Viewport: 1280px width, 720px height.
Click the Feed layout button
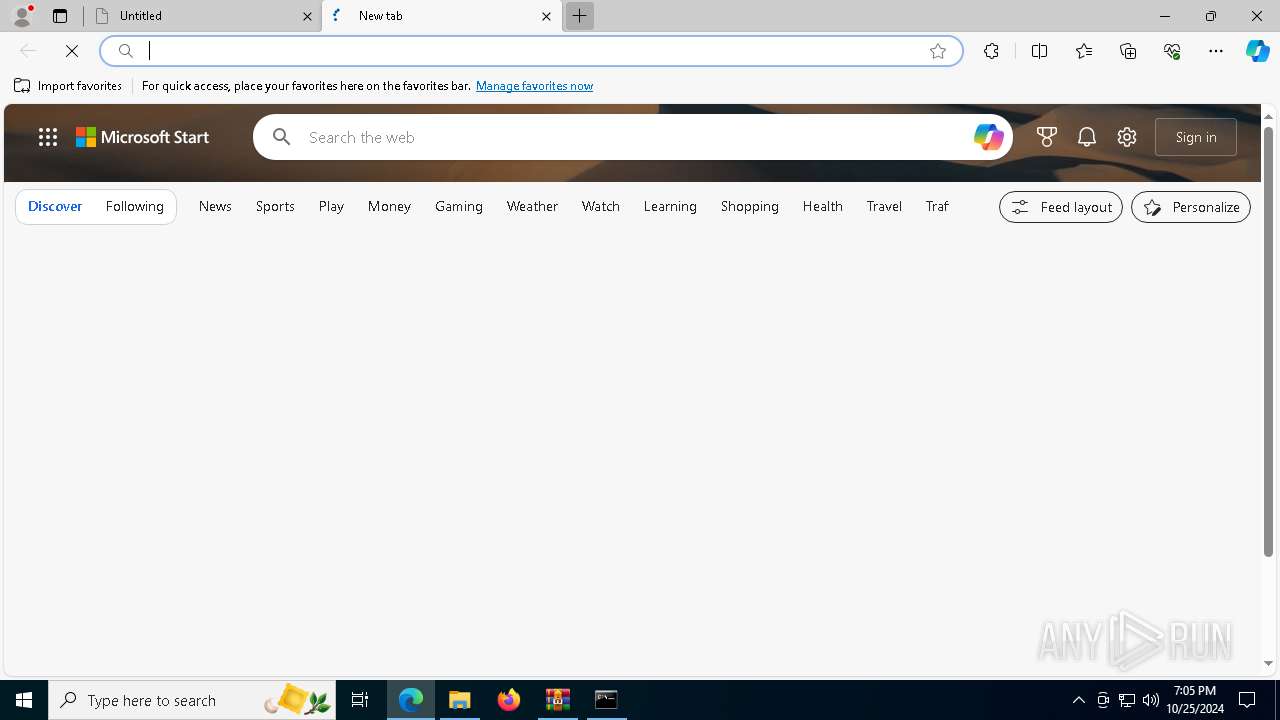click(x=1061, y=207)
